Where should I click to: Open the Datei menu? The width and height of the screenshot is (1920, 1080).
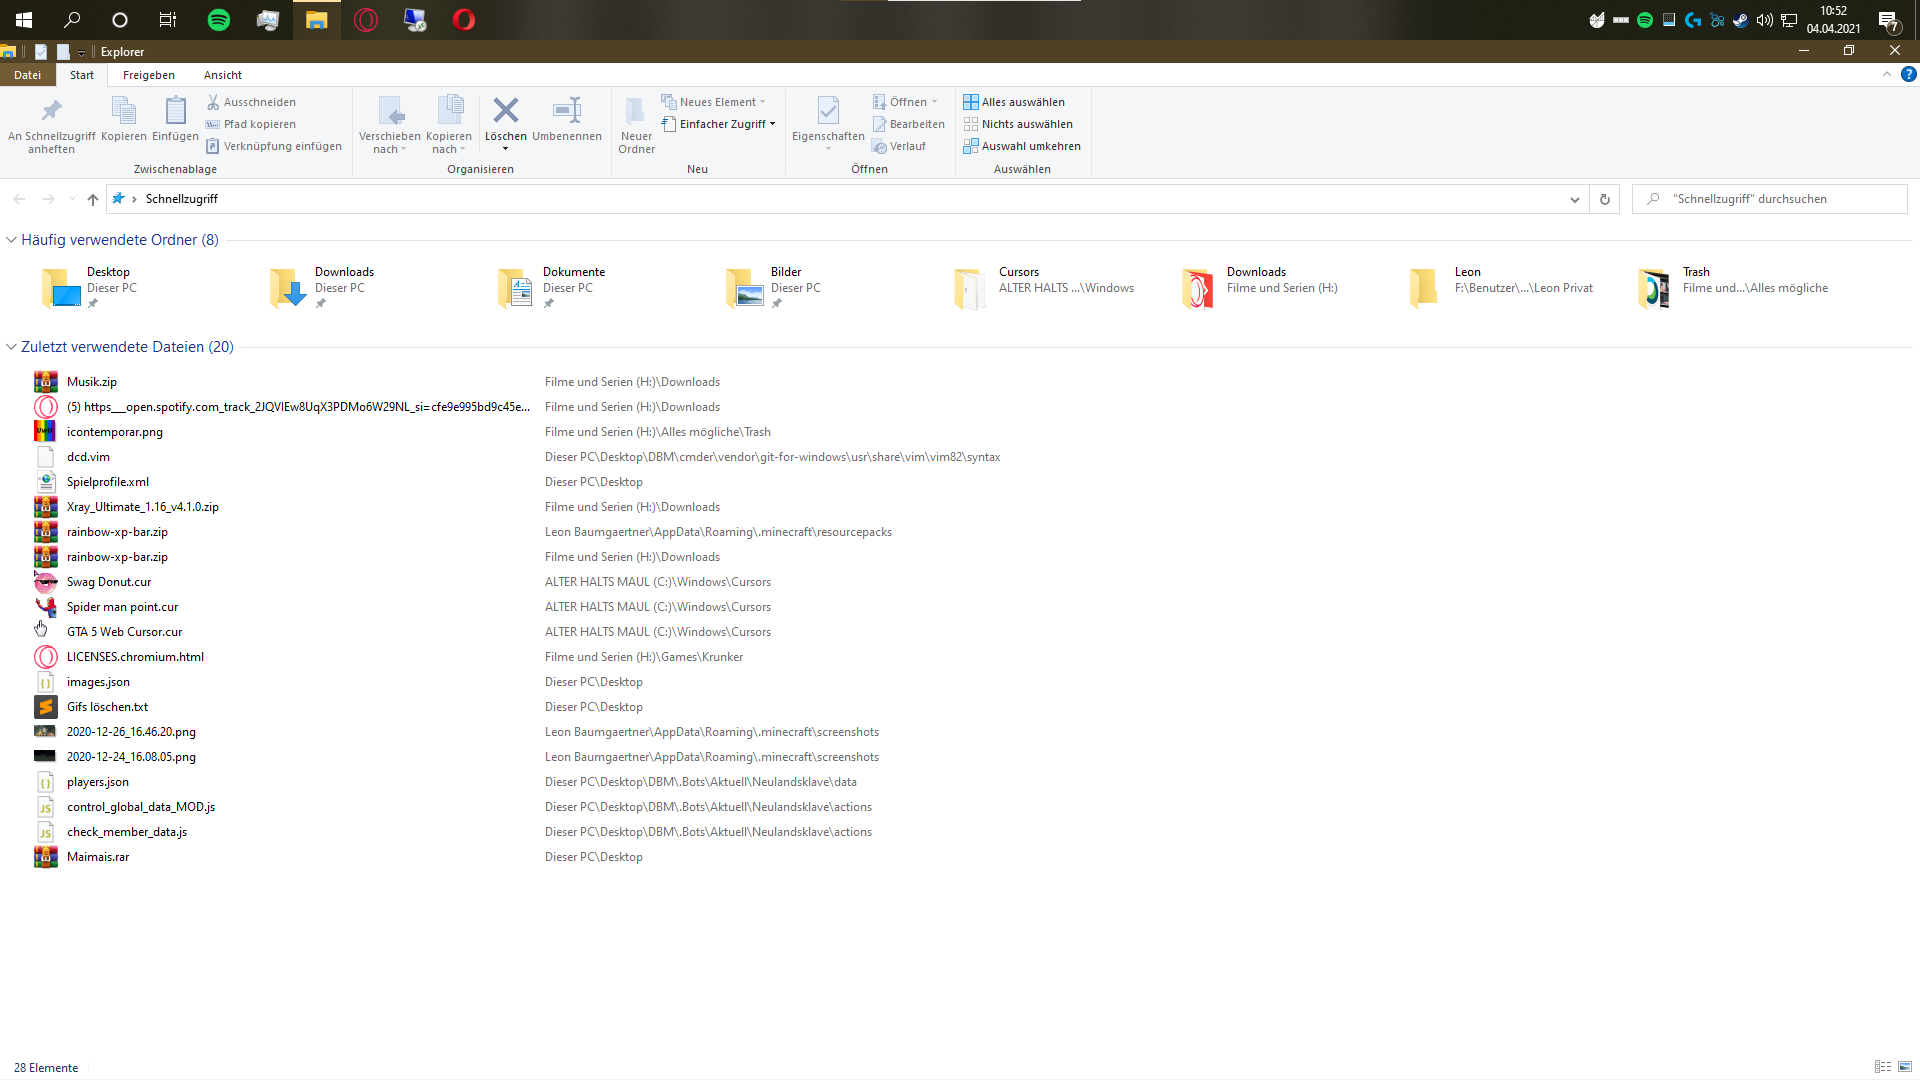27,75
